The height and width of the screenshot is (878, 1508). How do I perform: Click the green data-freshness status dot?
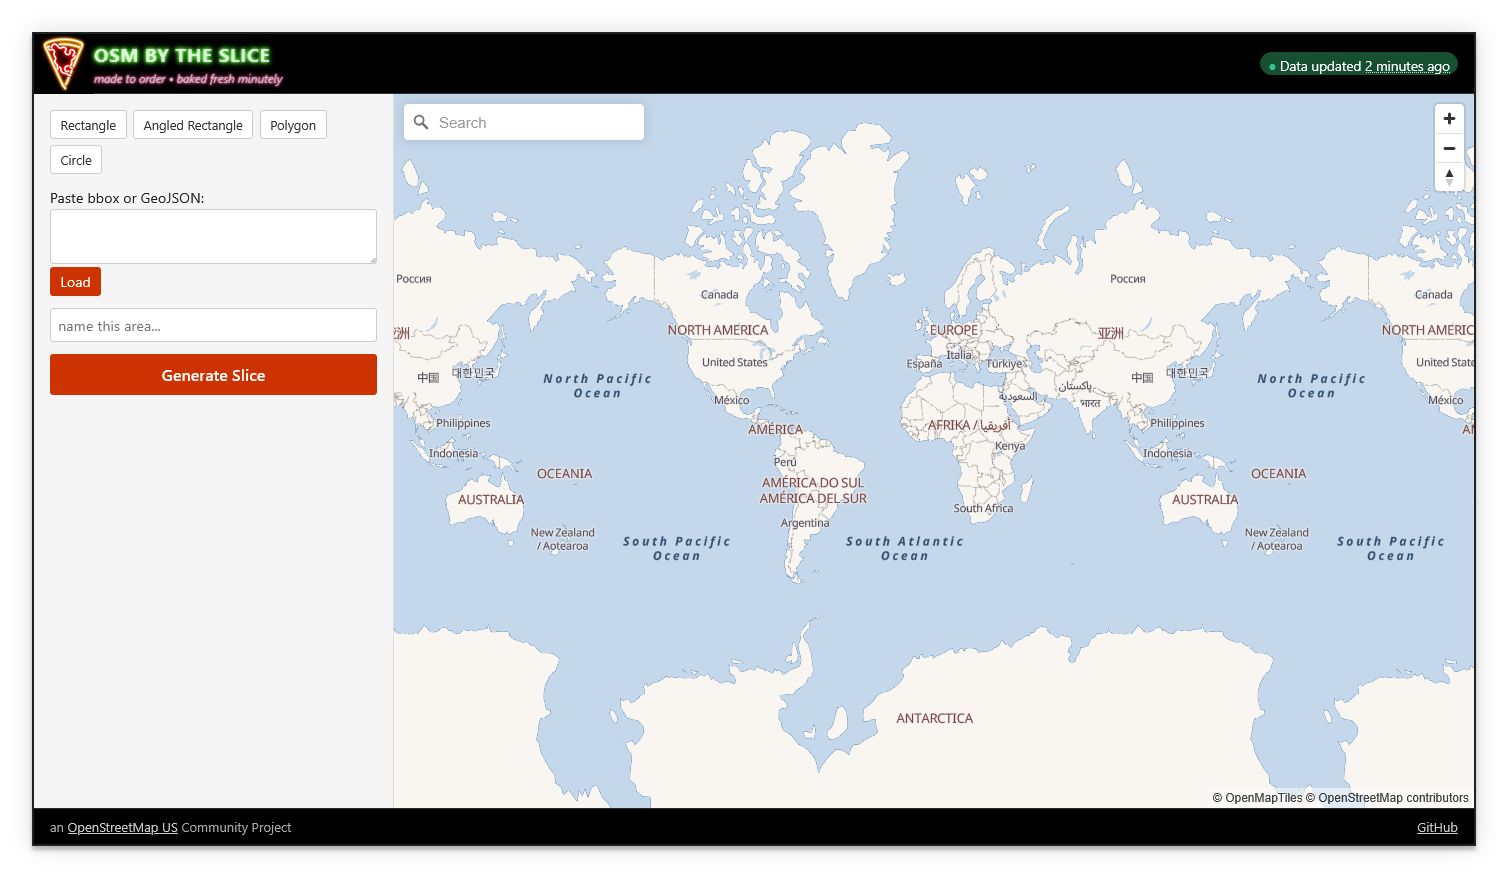[x=1272, y=64]
